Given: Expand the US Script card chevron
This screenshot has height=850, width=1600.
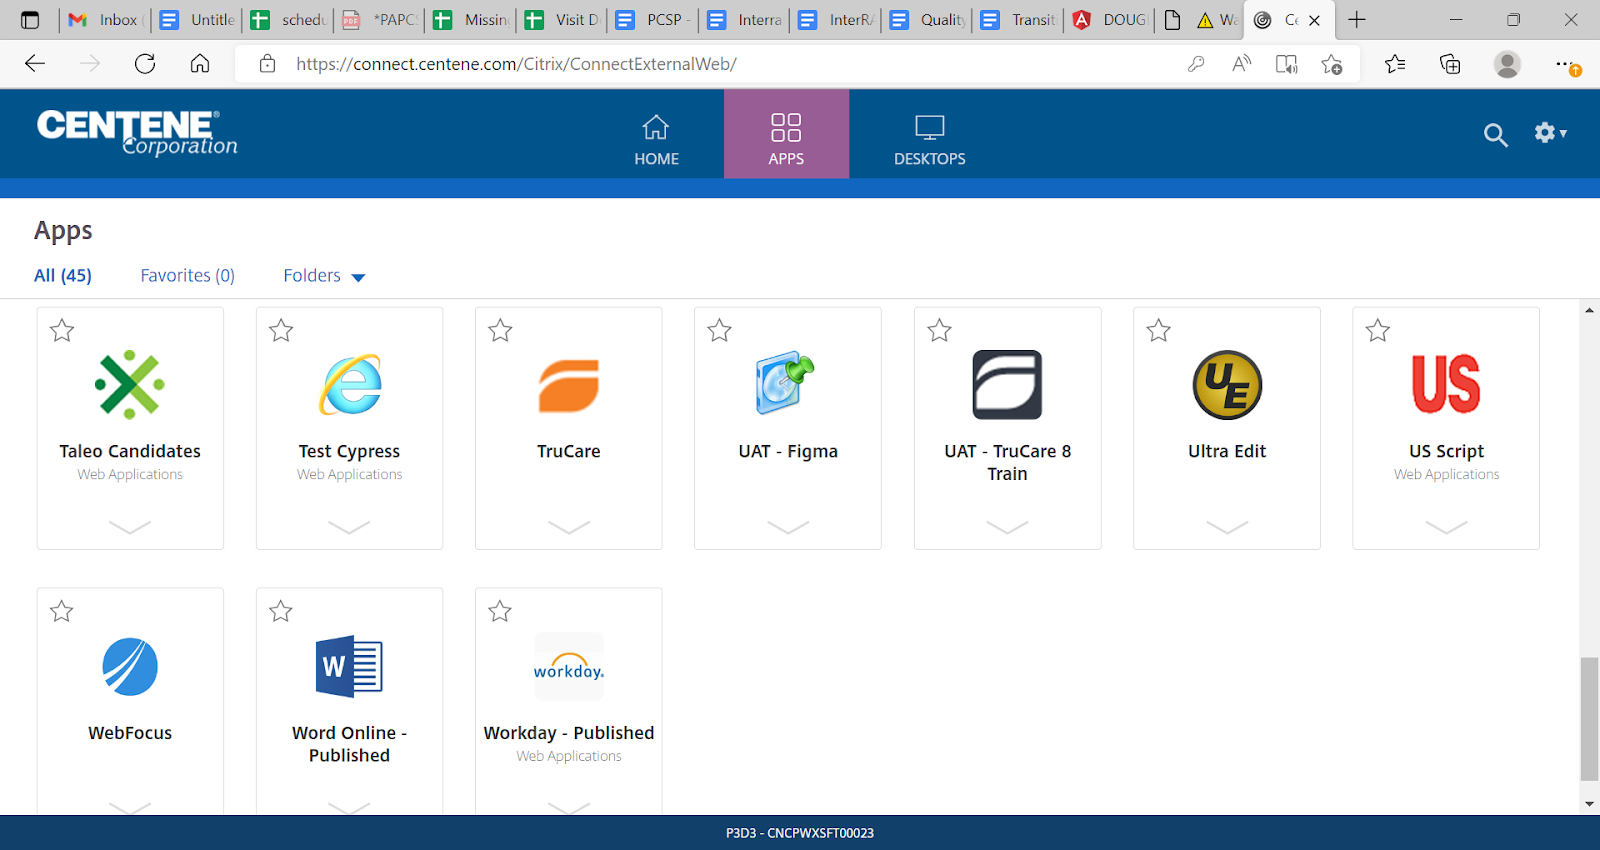Looking at the screenshot, I should [x=1446, y=527].
